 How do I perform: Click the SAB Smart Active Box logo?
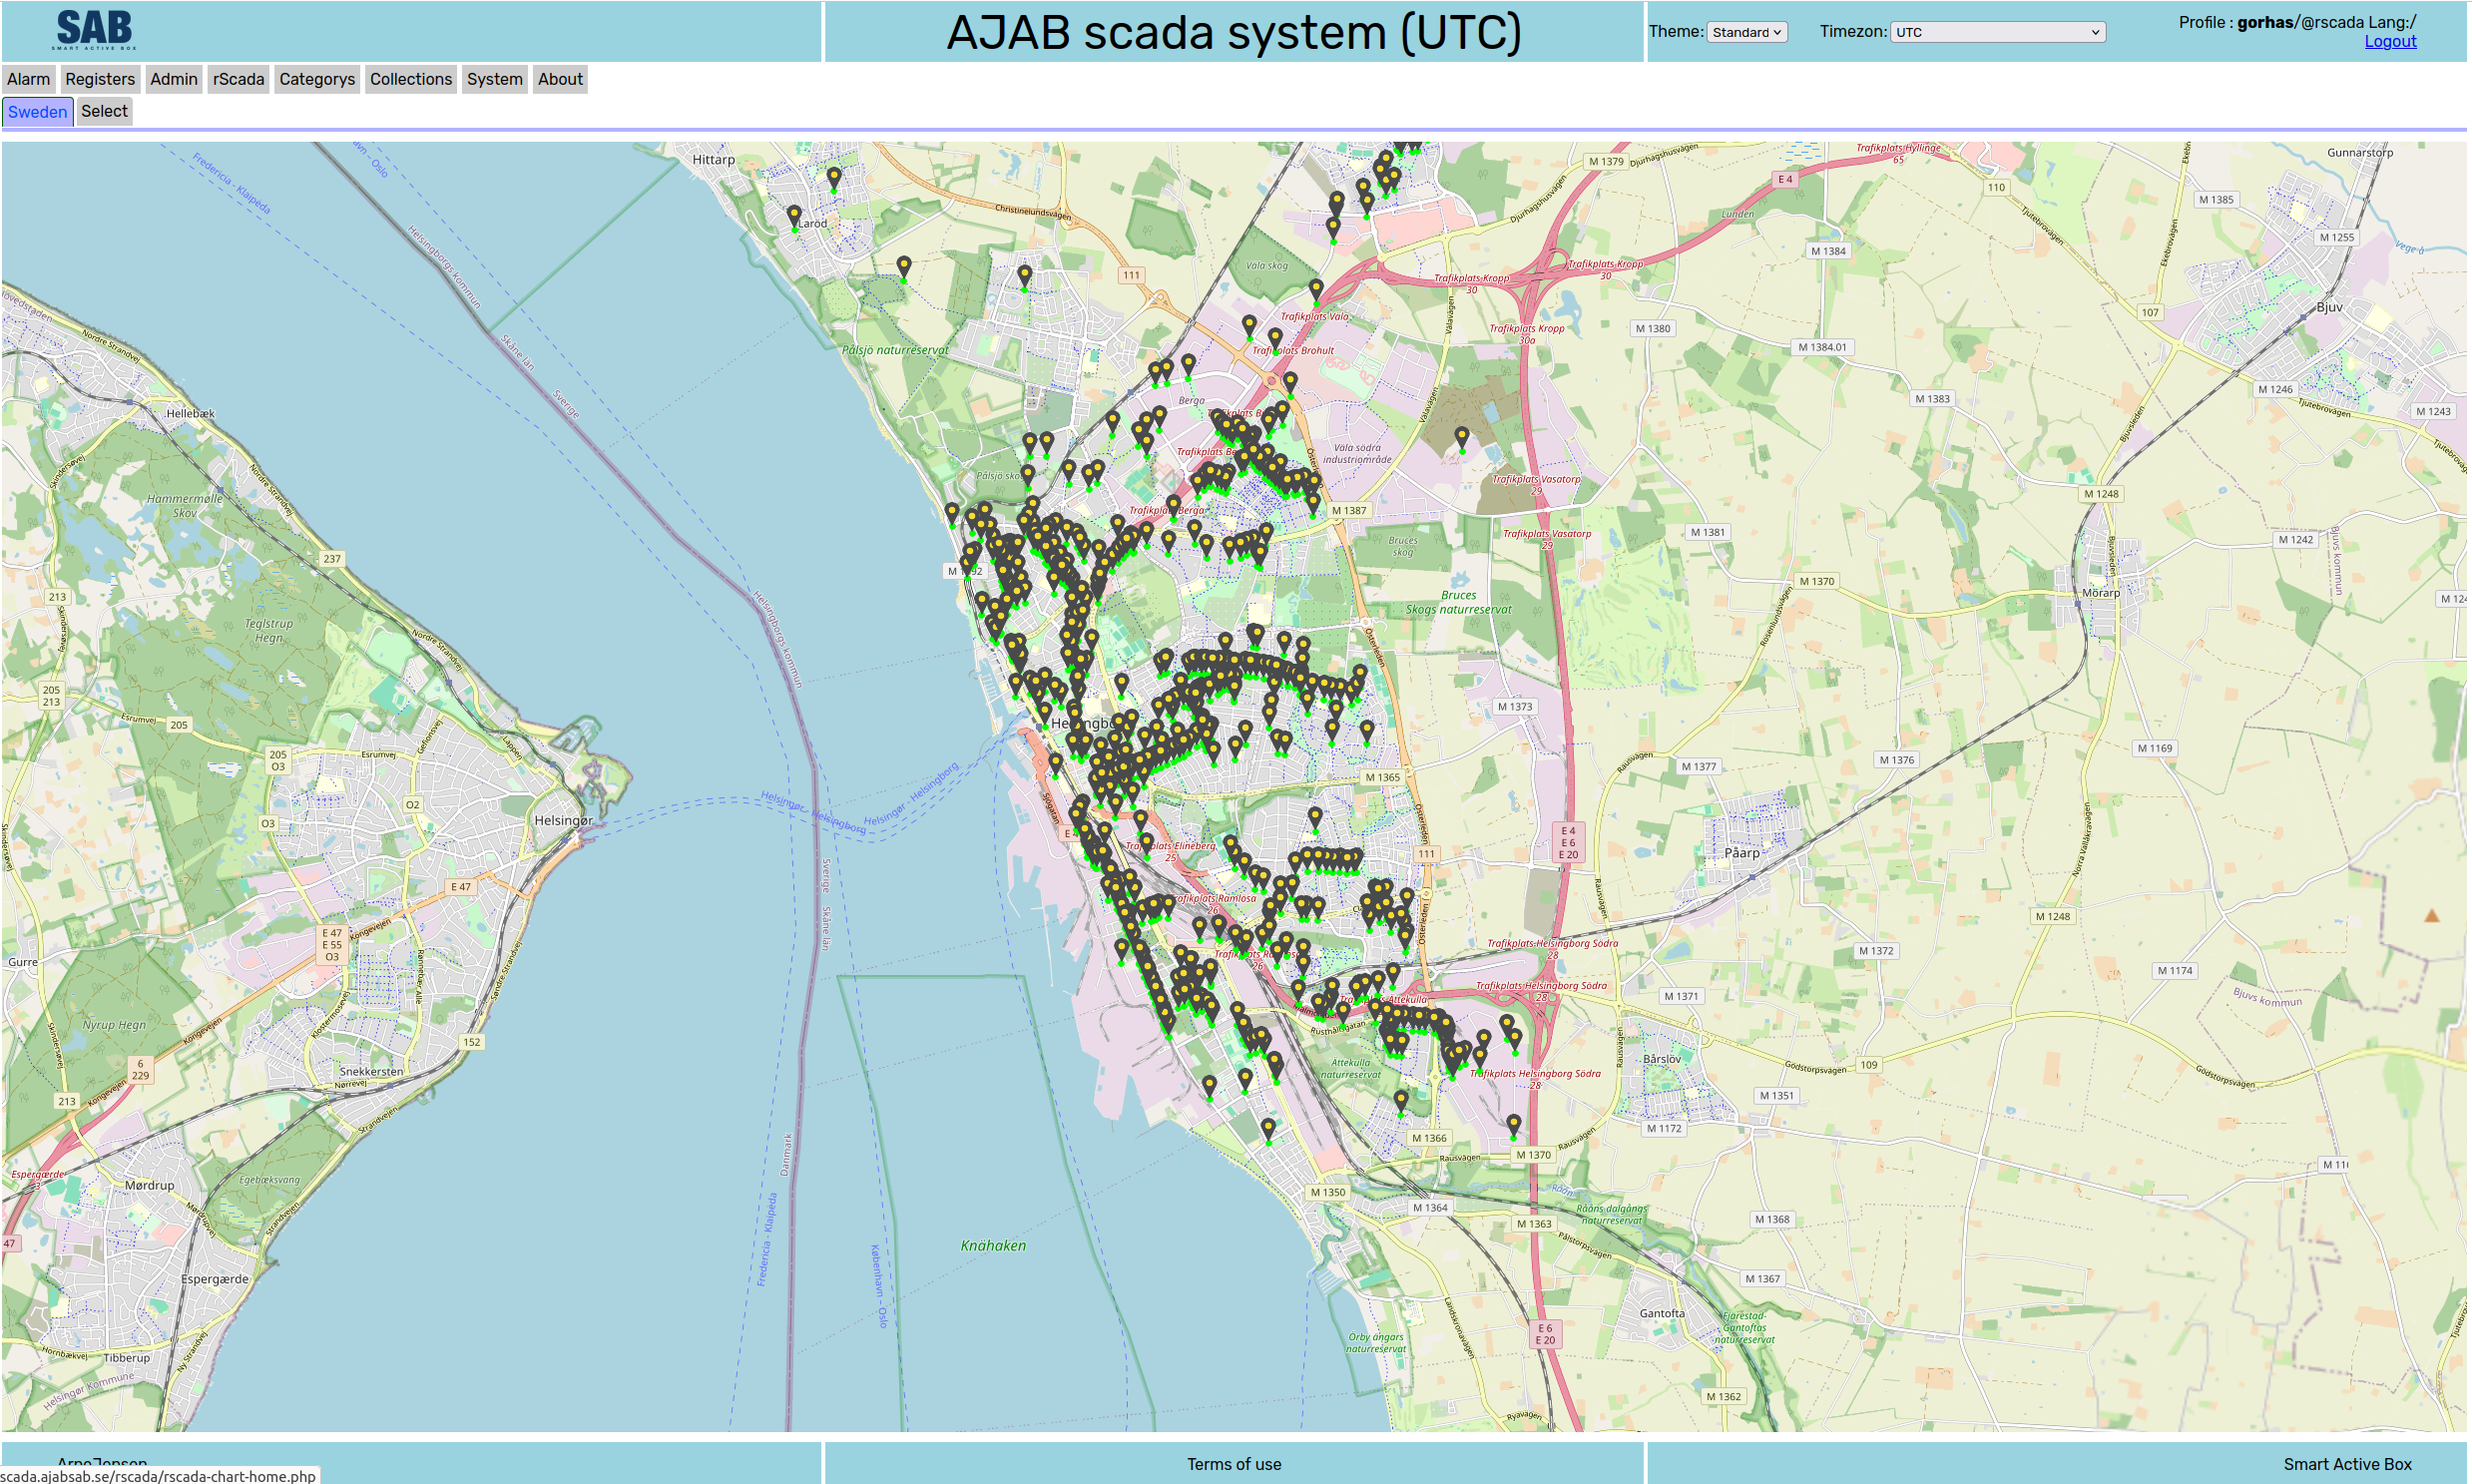coord(95,30)
